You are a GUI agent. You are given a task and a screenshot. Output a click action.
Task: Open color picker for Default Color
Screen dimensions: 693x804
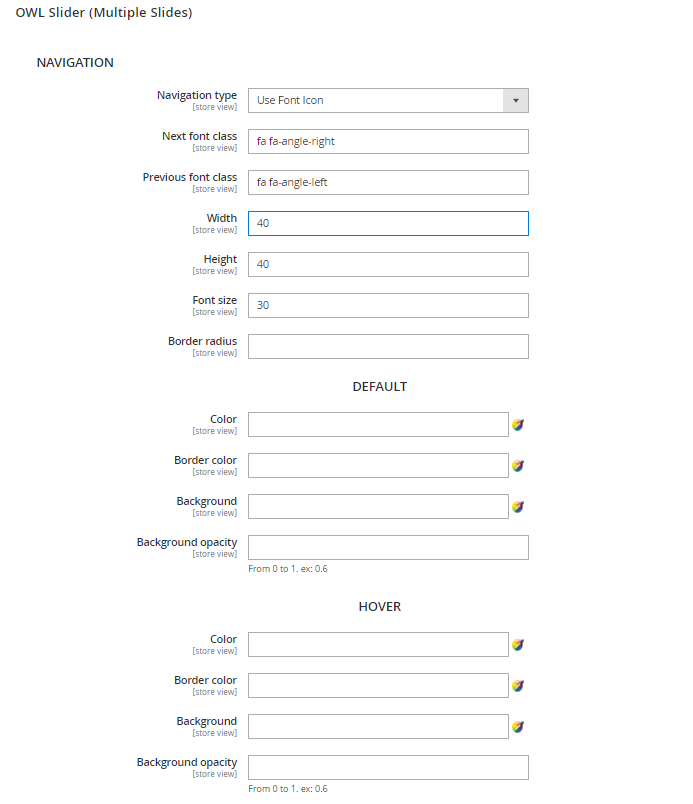518,425
